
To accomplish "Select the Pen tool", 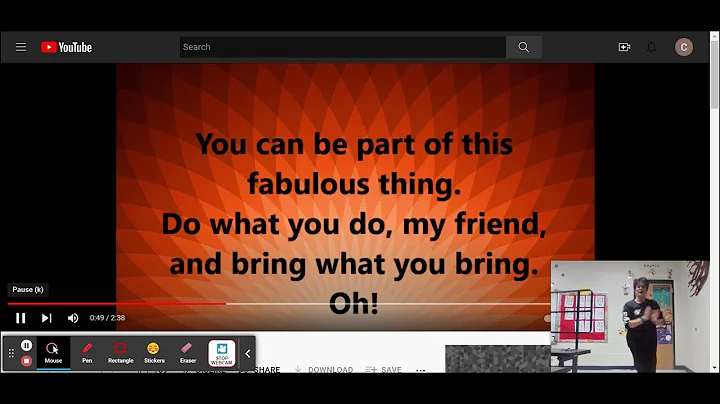I will (87, 353).
